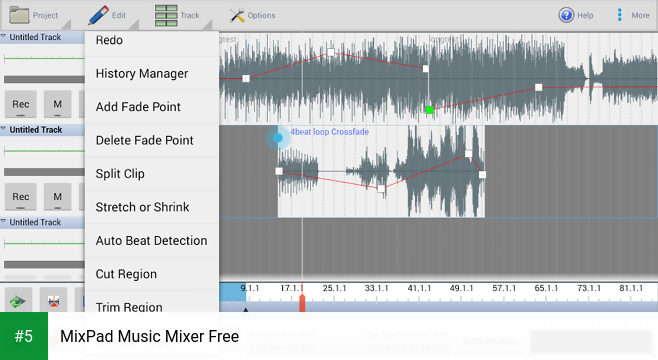Screen dimensions: 658x360
Task: Adjust second track's green volume slider
Action: [44, 151]
